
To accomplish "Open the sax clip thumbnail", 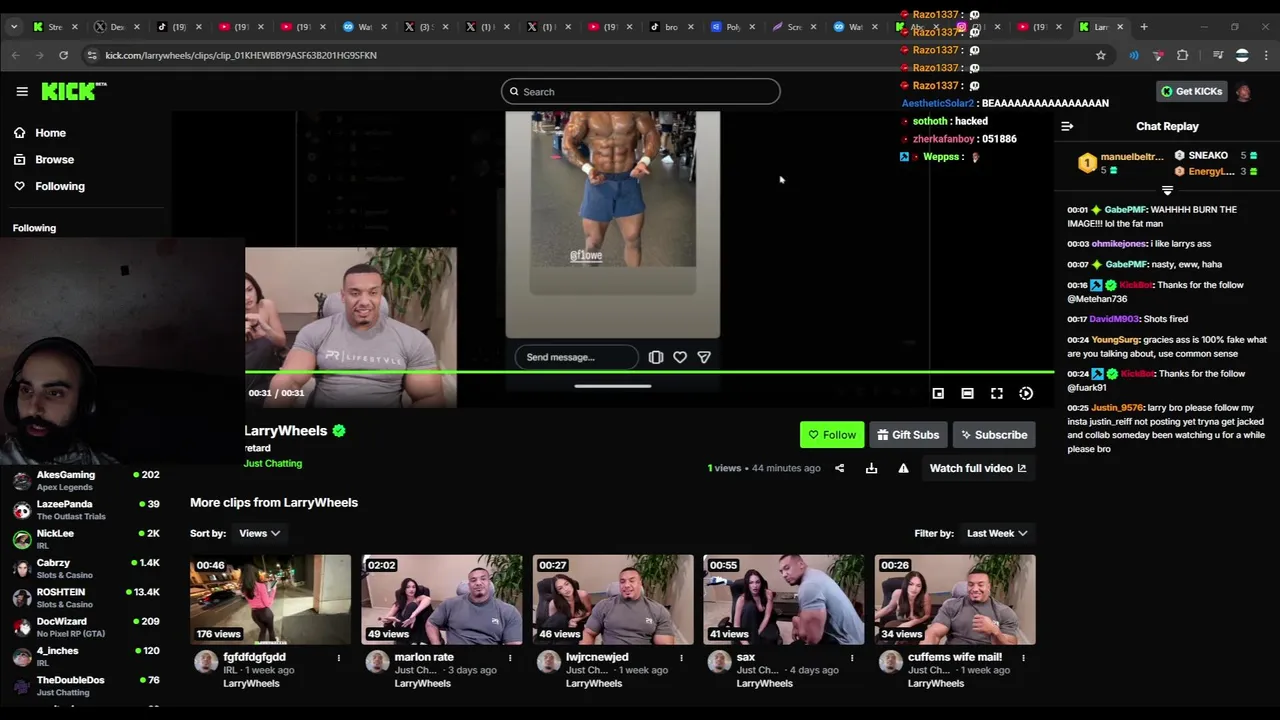I will tap(784, 600).
